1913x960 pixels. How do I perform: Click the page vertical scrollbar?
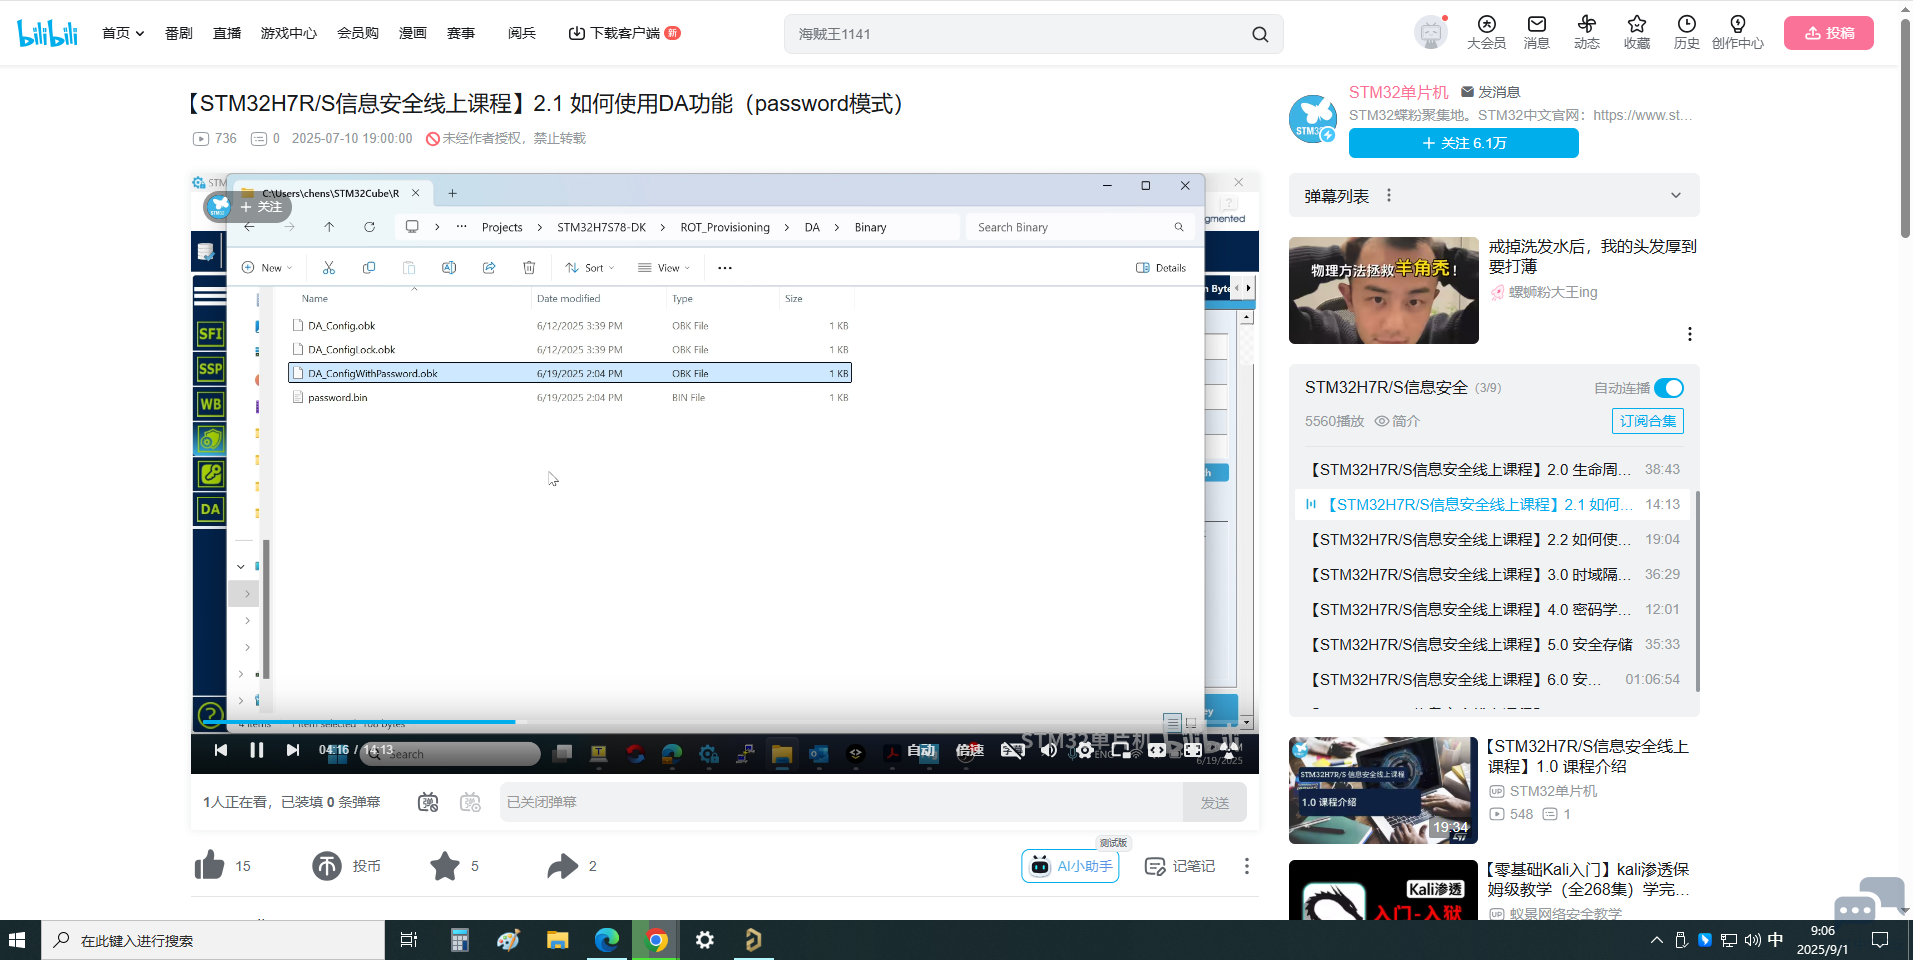(1905, 130)
